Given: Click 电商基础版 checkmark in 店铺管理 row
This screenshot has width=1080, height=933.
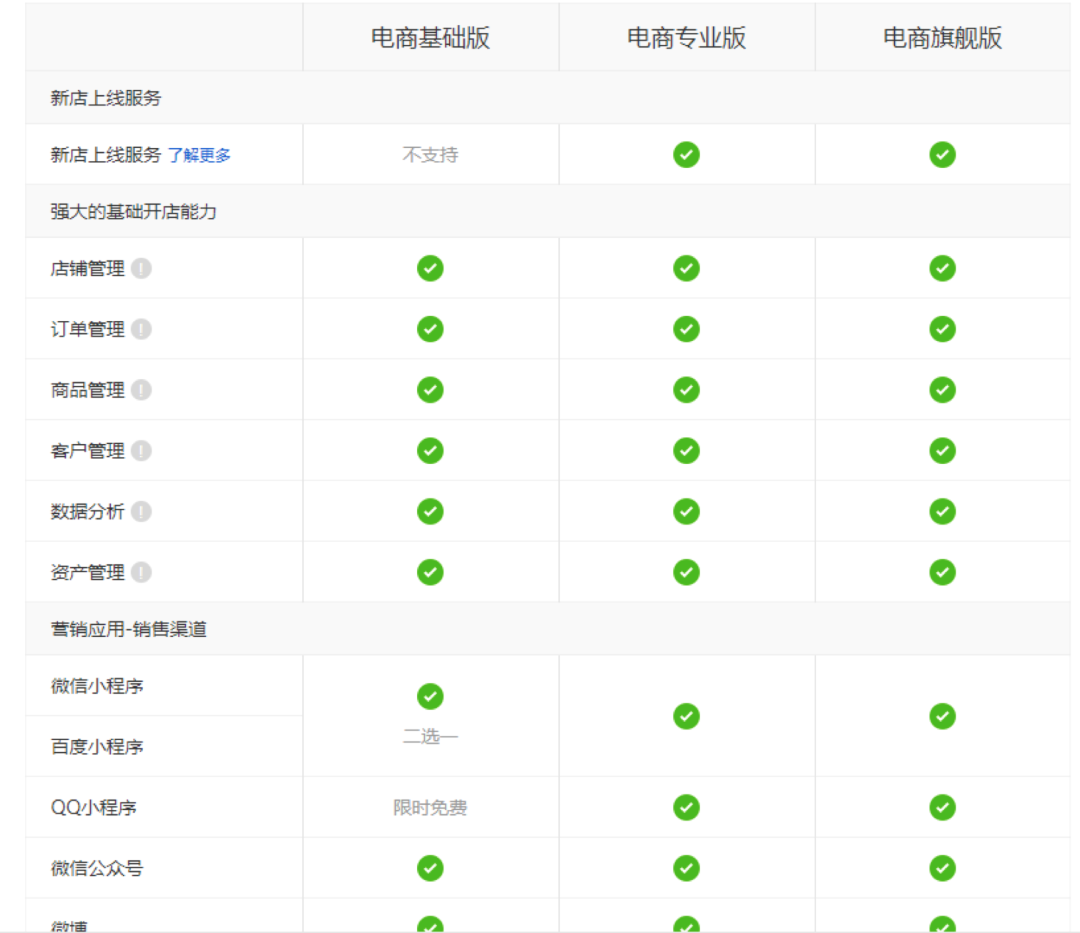Looking at the screenshot, I should 430,269.
